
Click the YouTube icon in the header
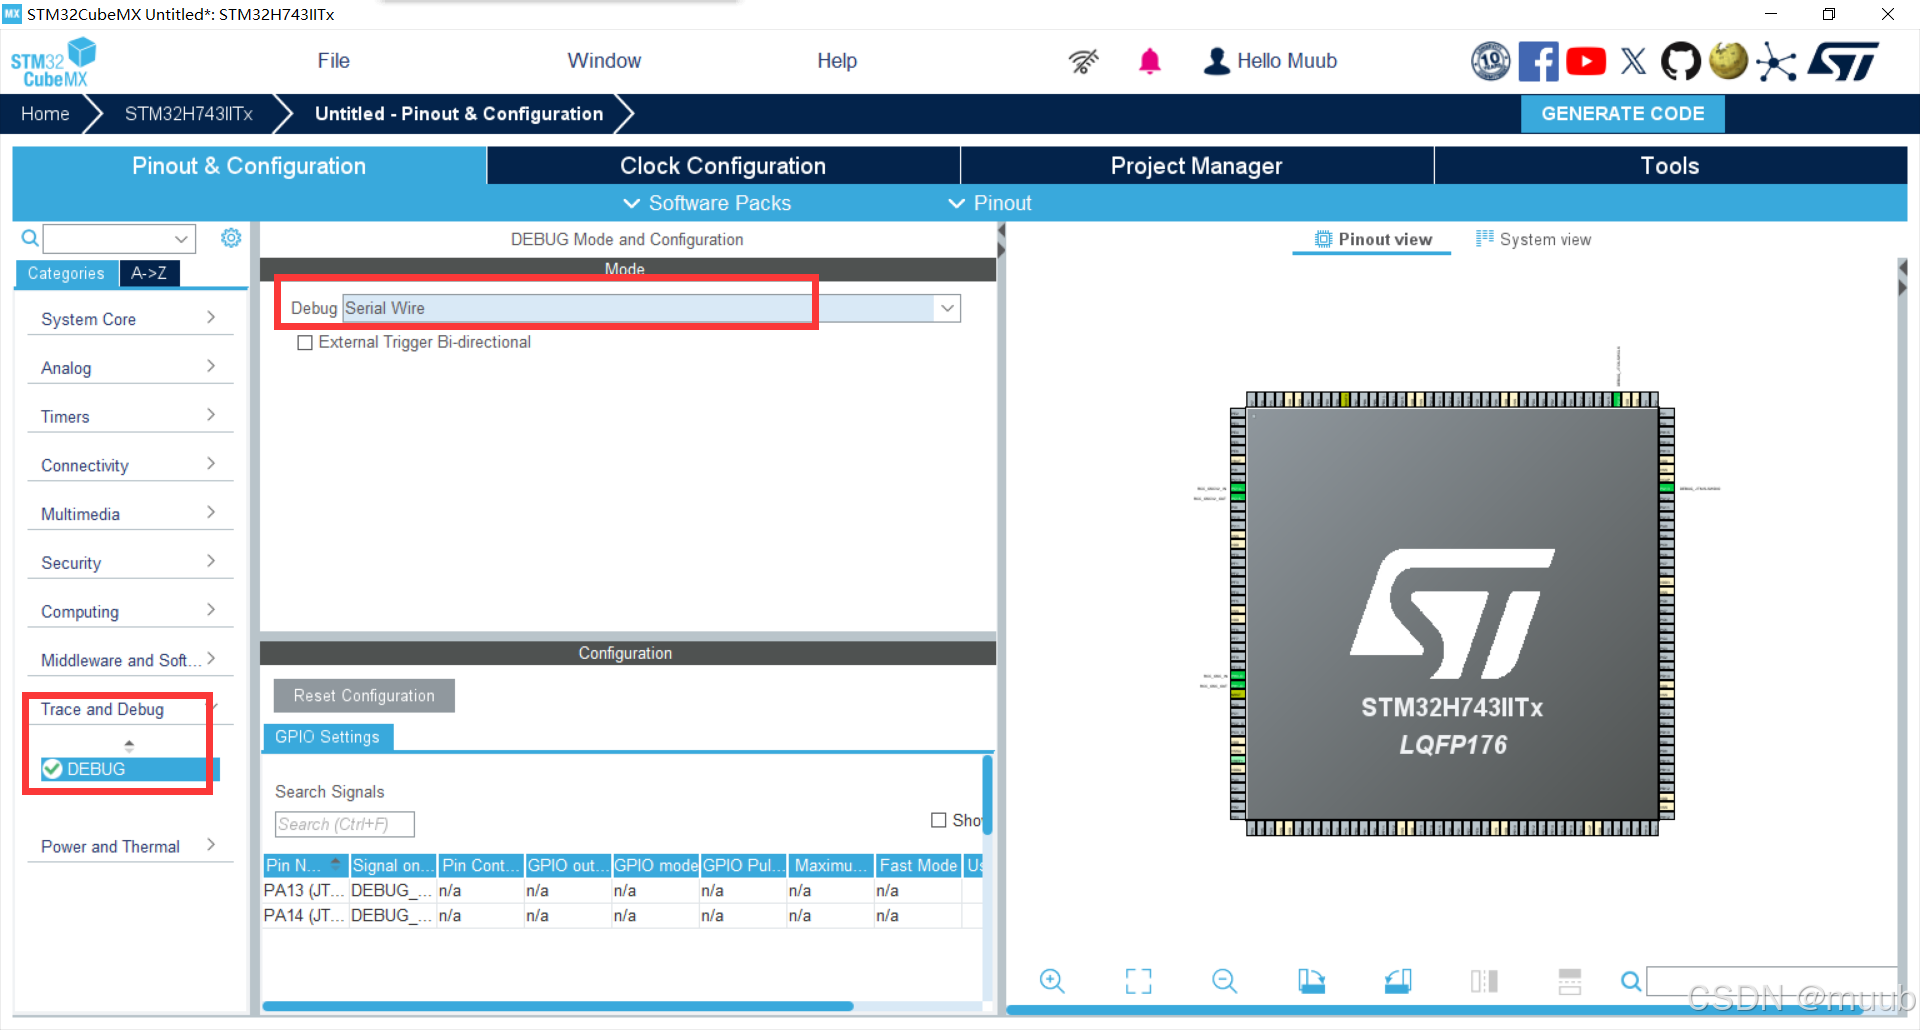point(1585,61)
